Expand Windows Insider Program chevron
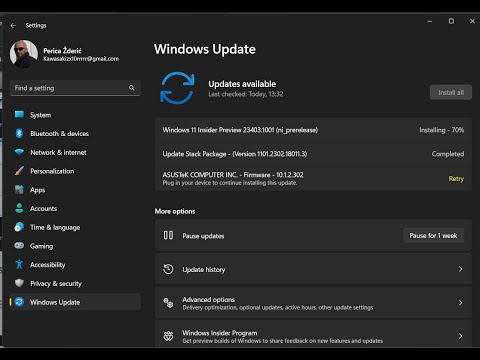 click(x=460, y=336)
